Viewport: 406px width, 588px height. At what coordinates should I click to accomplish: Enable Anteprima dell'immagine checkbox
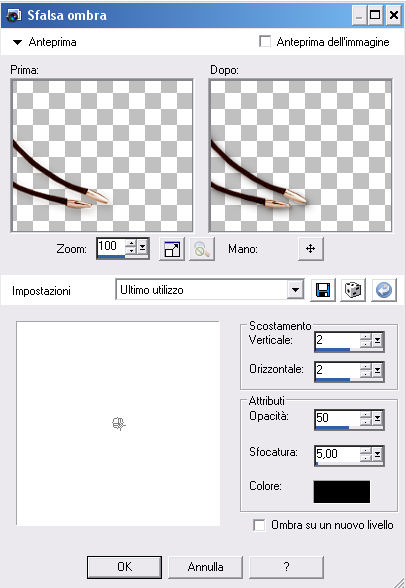tap(265, 41)
